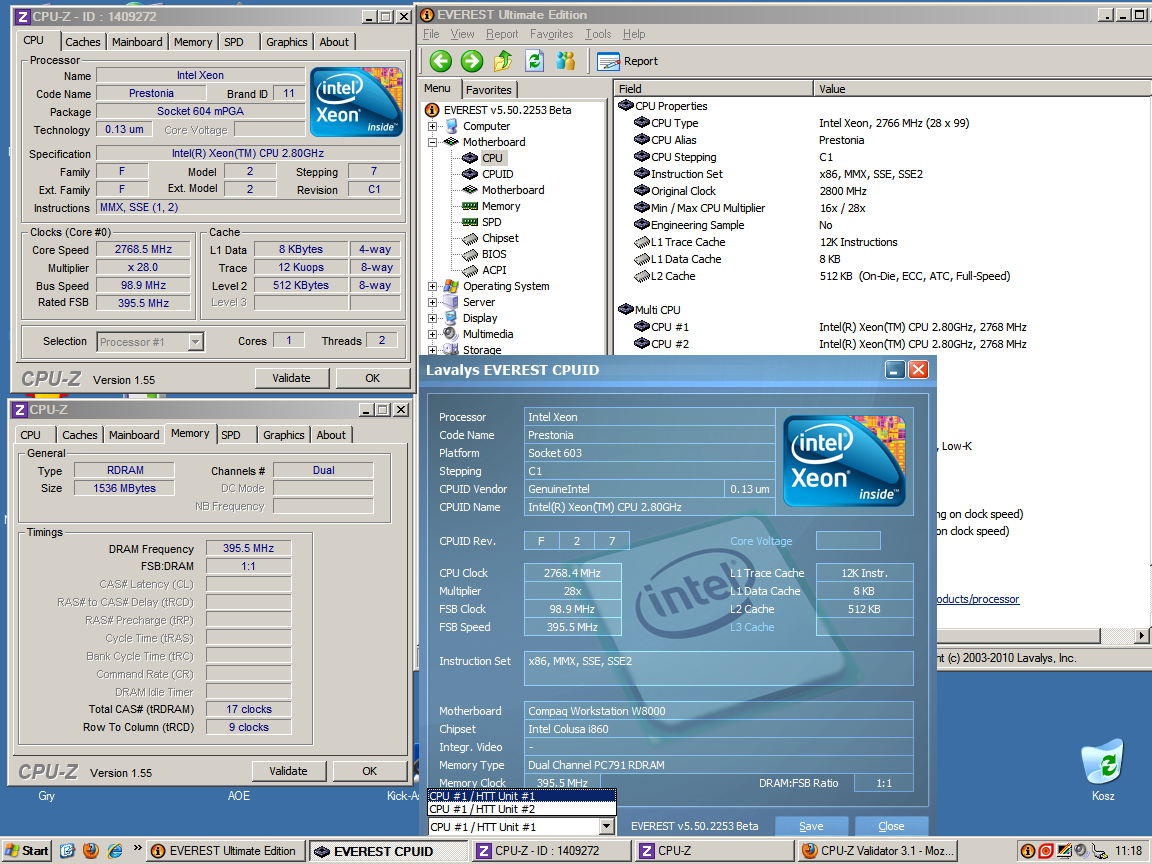This screenshot has width=1152, height=864.
Task: Click Validate in the lower CPU-Z window
Action: 289,771
